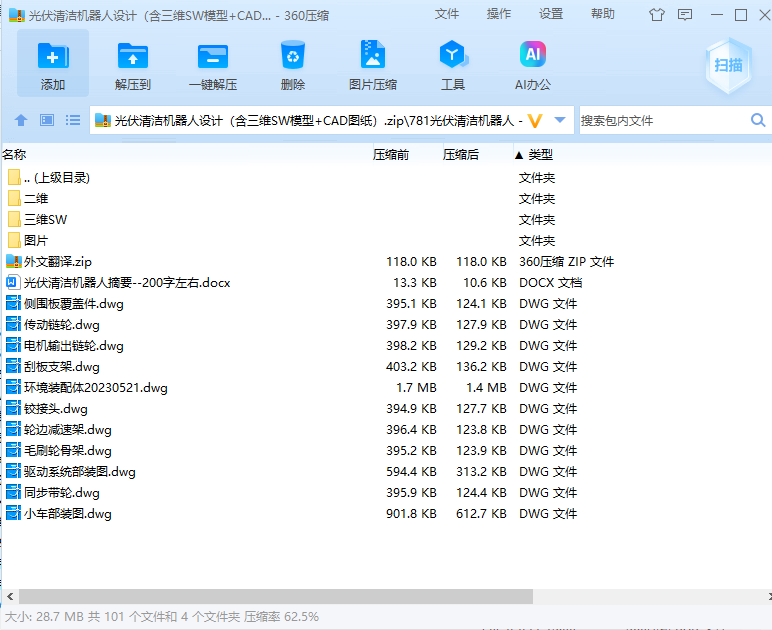Click the 扫描 (Scan) hexagon button
Screen dimensions: 772x630
point(729,65)
